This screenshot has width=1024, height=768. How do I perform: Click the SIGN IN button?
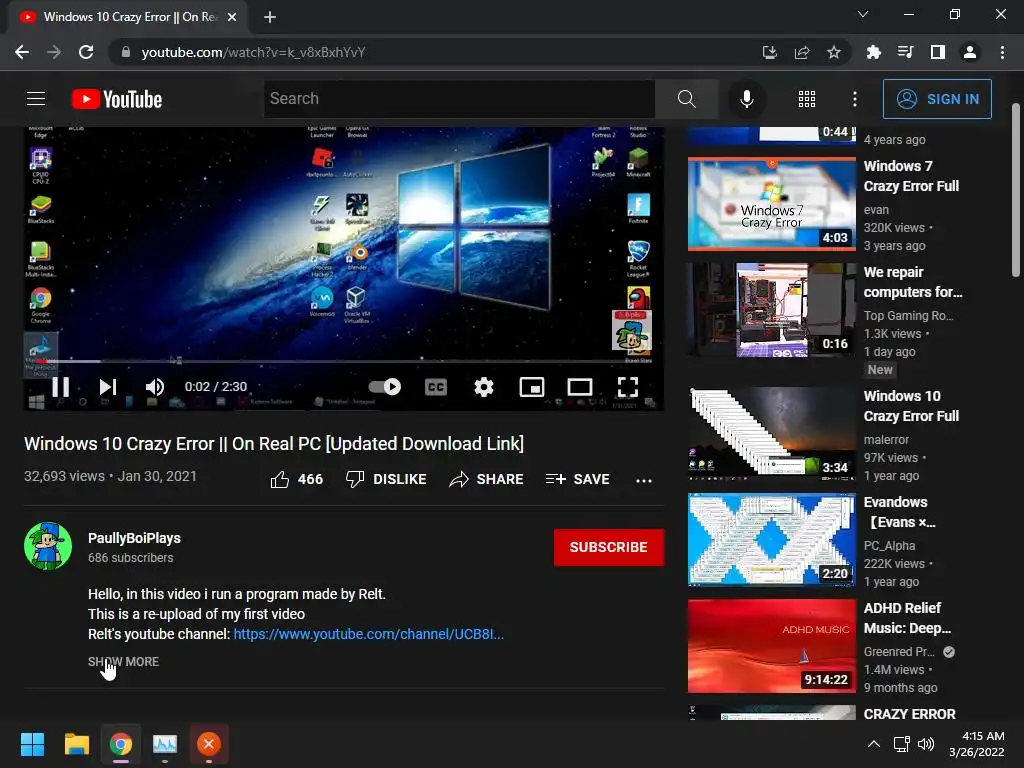[937, 99]
